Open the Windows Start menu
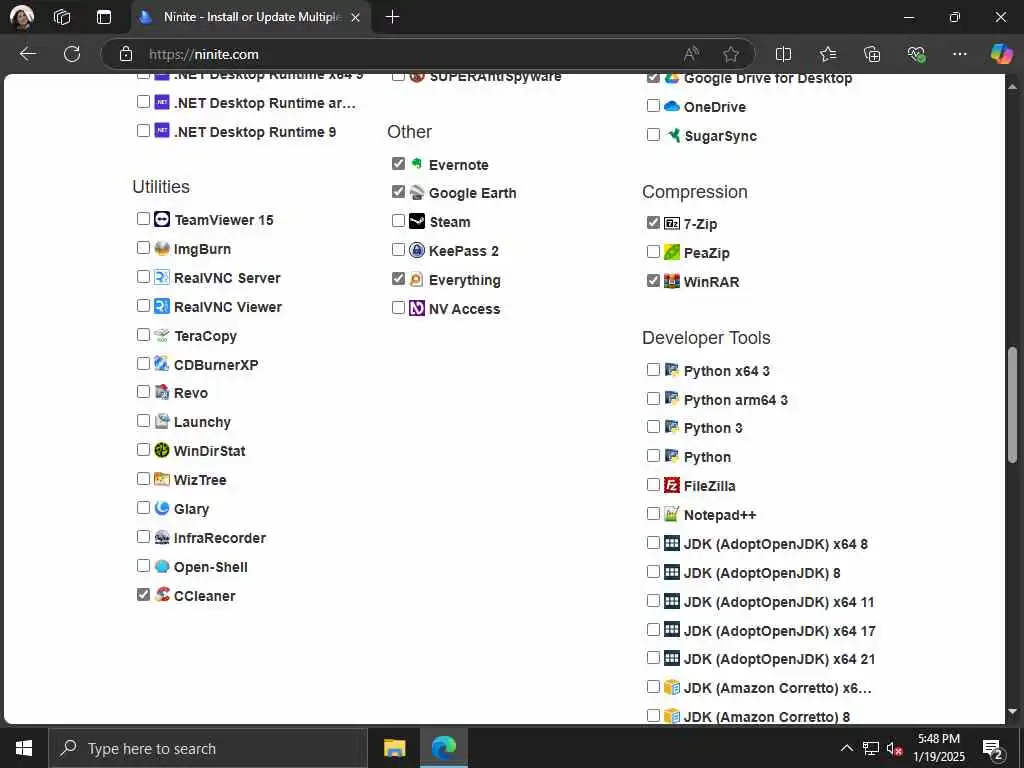 pyautogui.click(x=24, y=748)
